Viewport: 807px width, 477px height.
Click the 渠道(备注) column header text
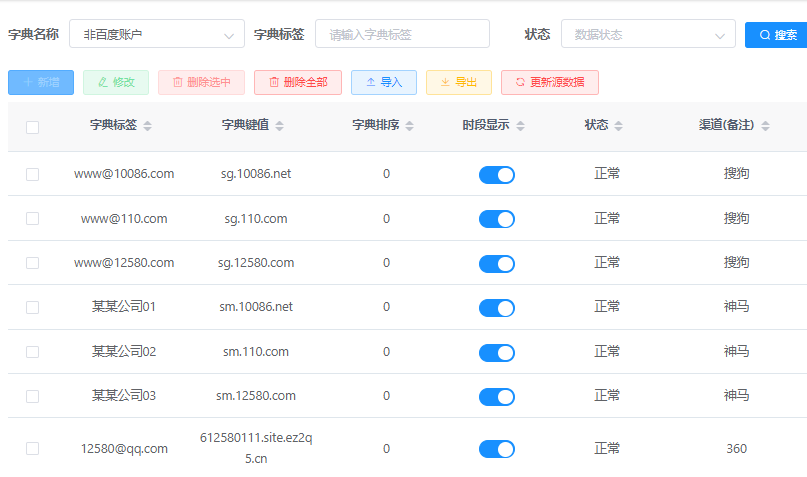726,125
